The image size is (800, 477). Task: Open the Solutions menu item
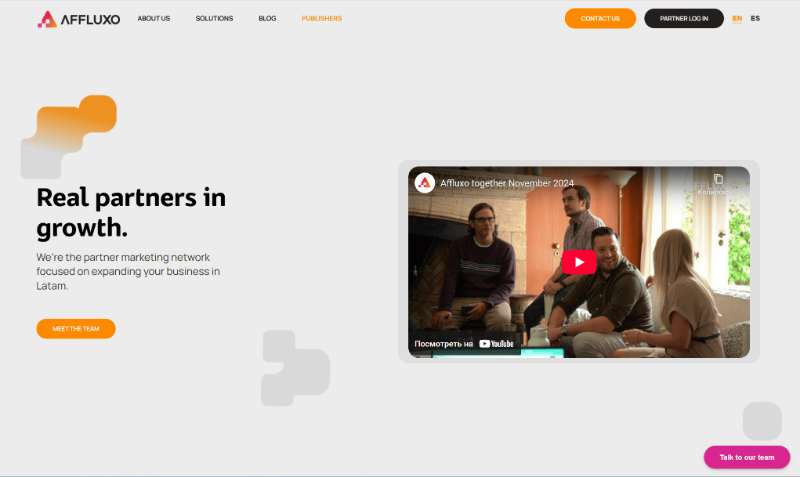[214, 18]
